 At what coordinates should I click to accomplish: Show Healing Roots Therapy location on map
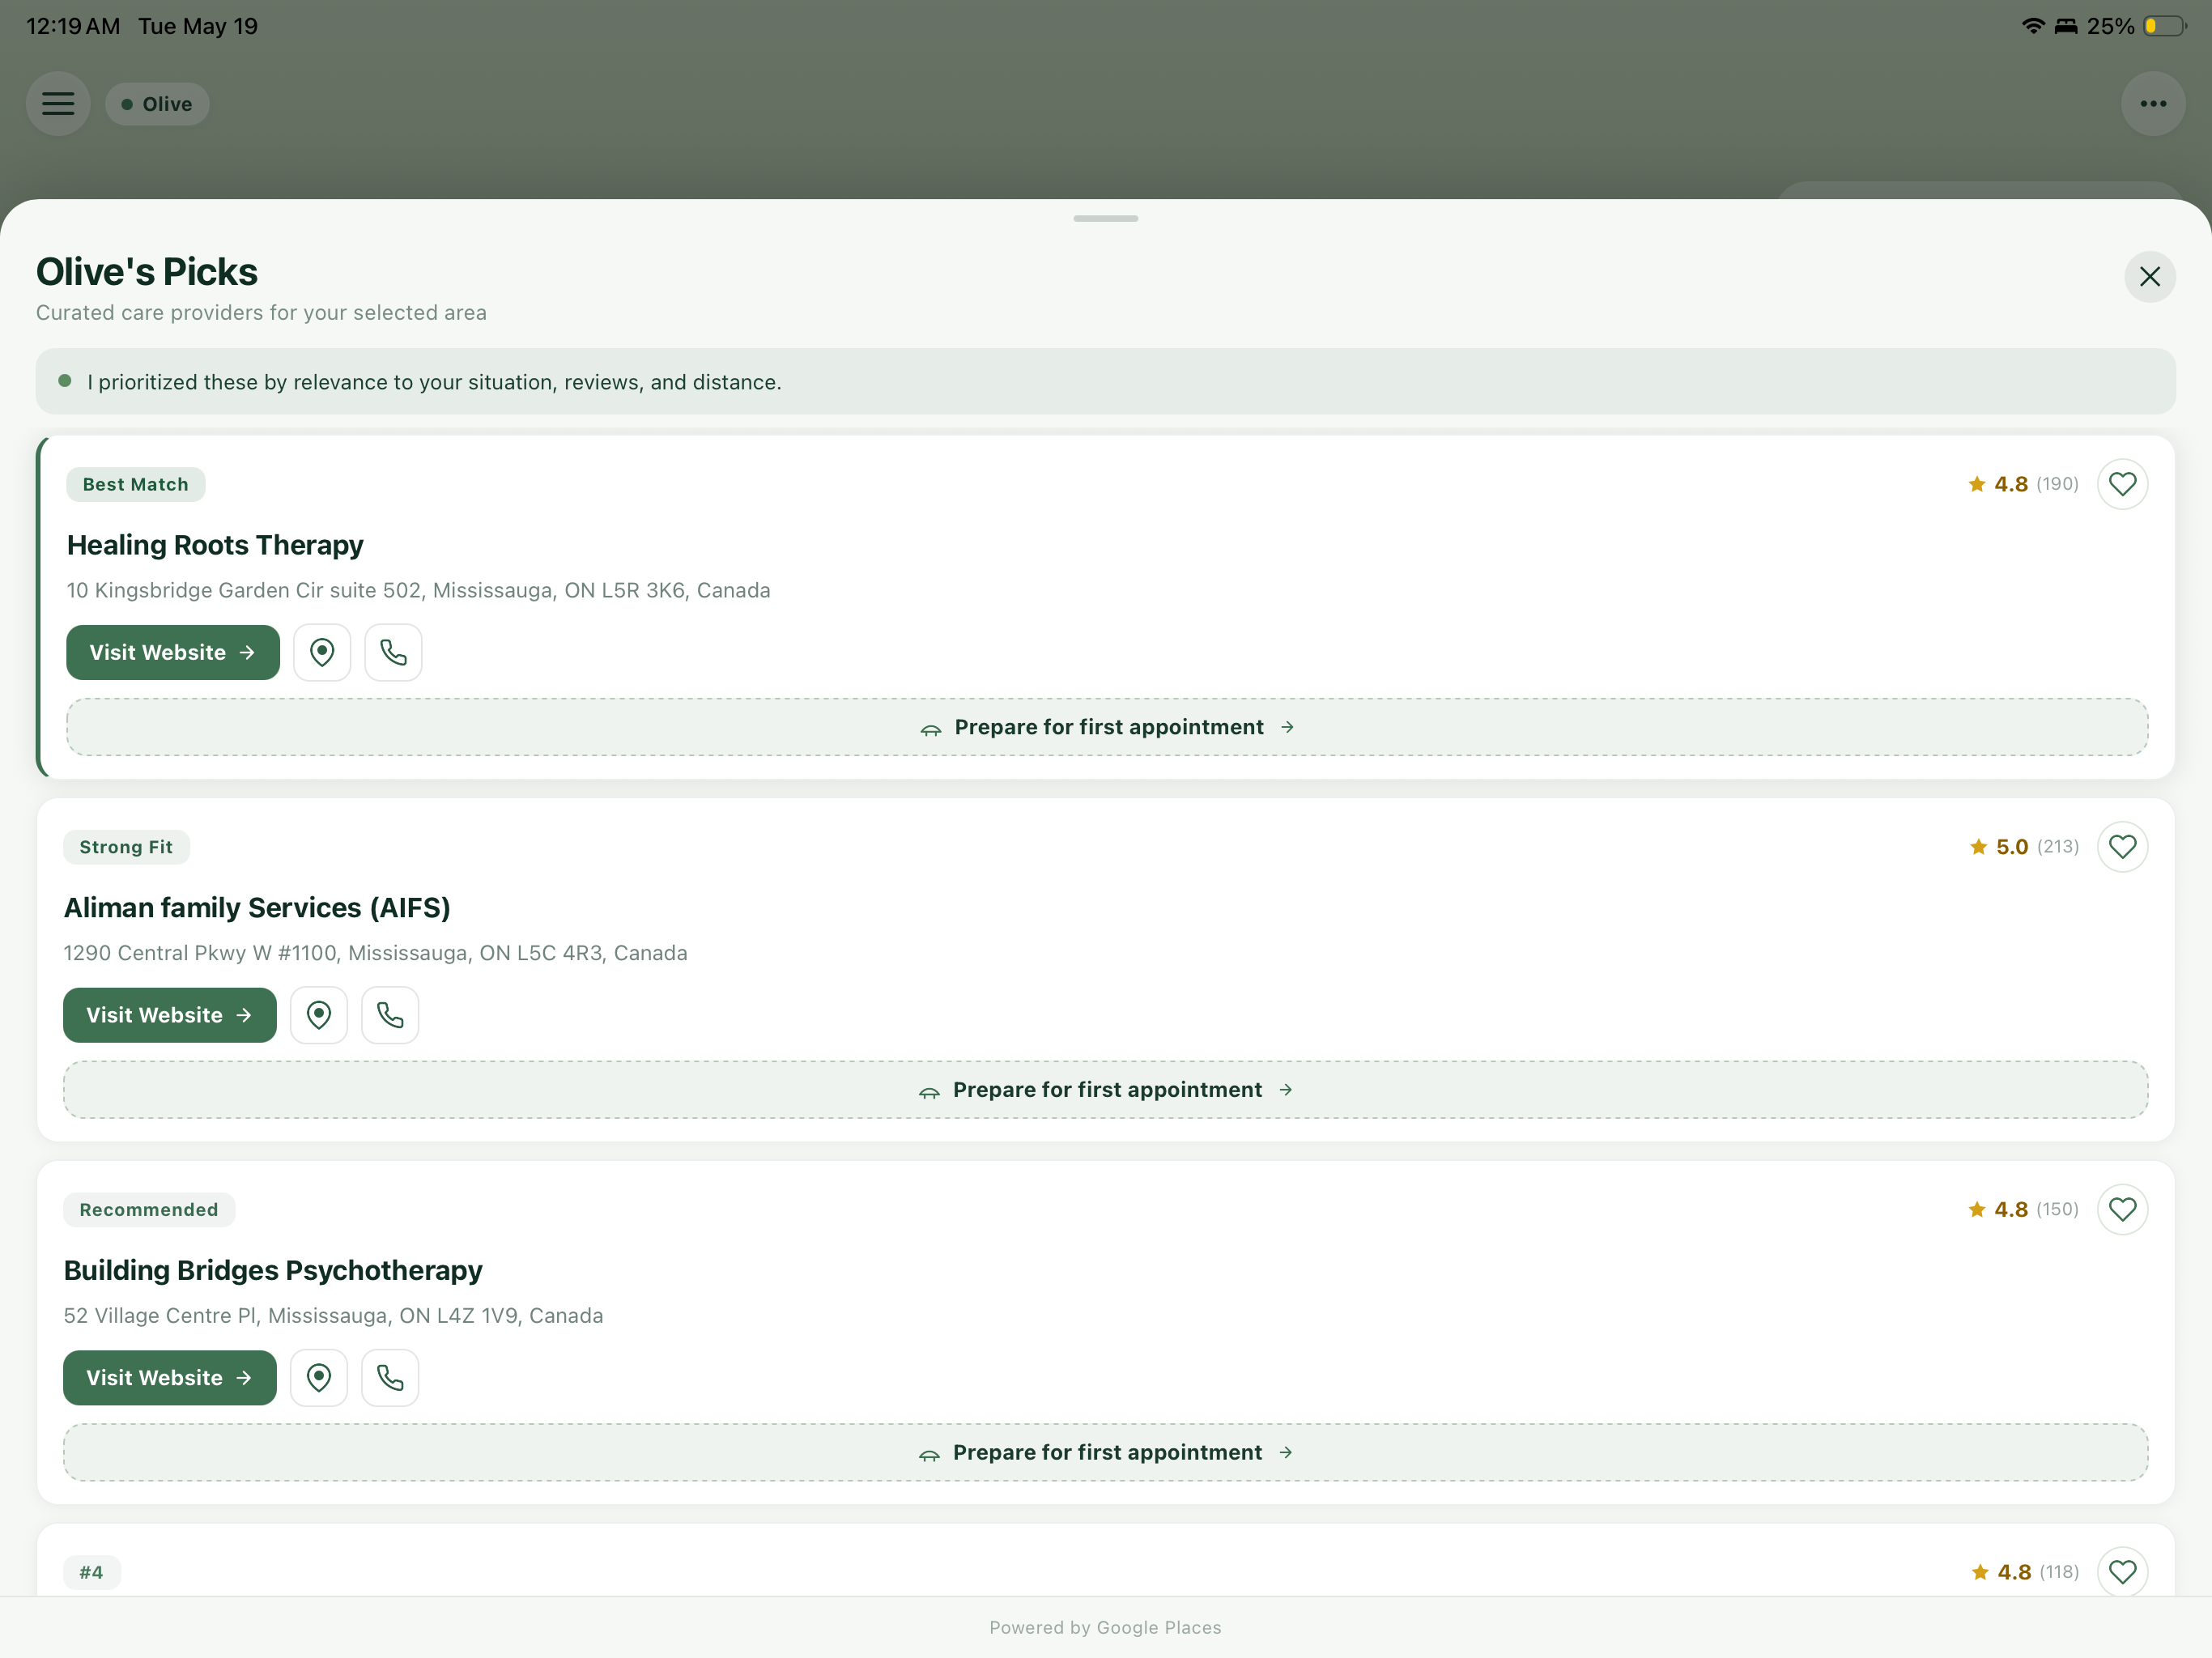pos(322,653)
